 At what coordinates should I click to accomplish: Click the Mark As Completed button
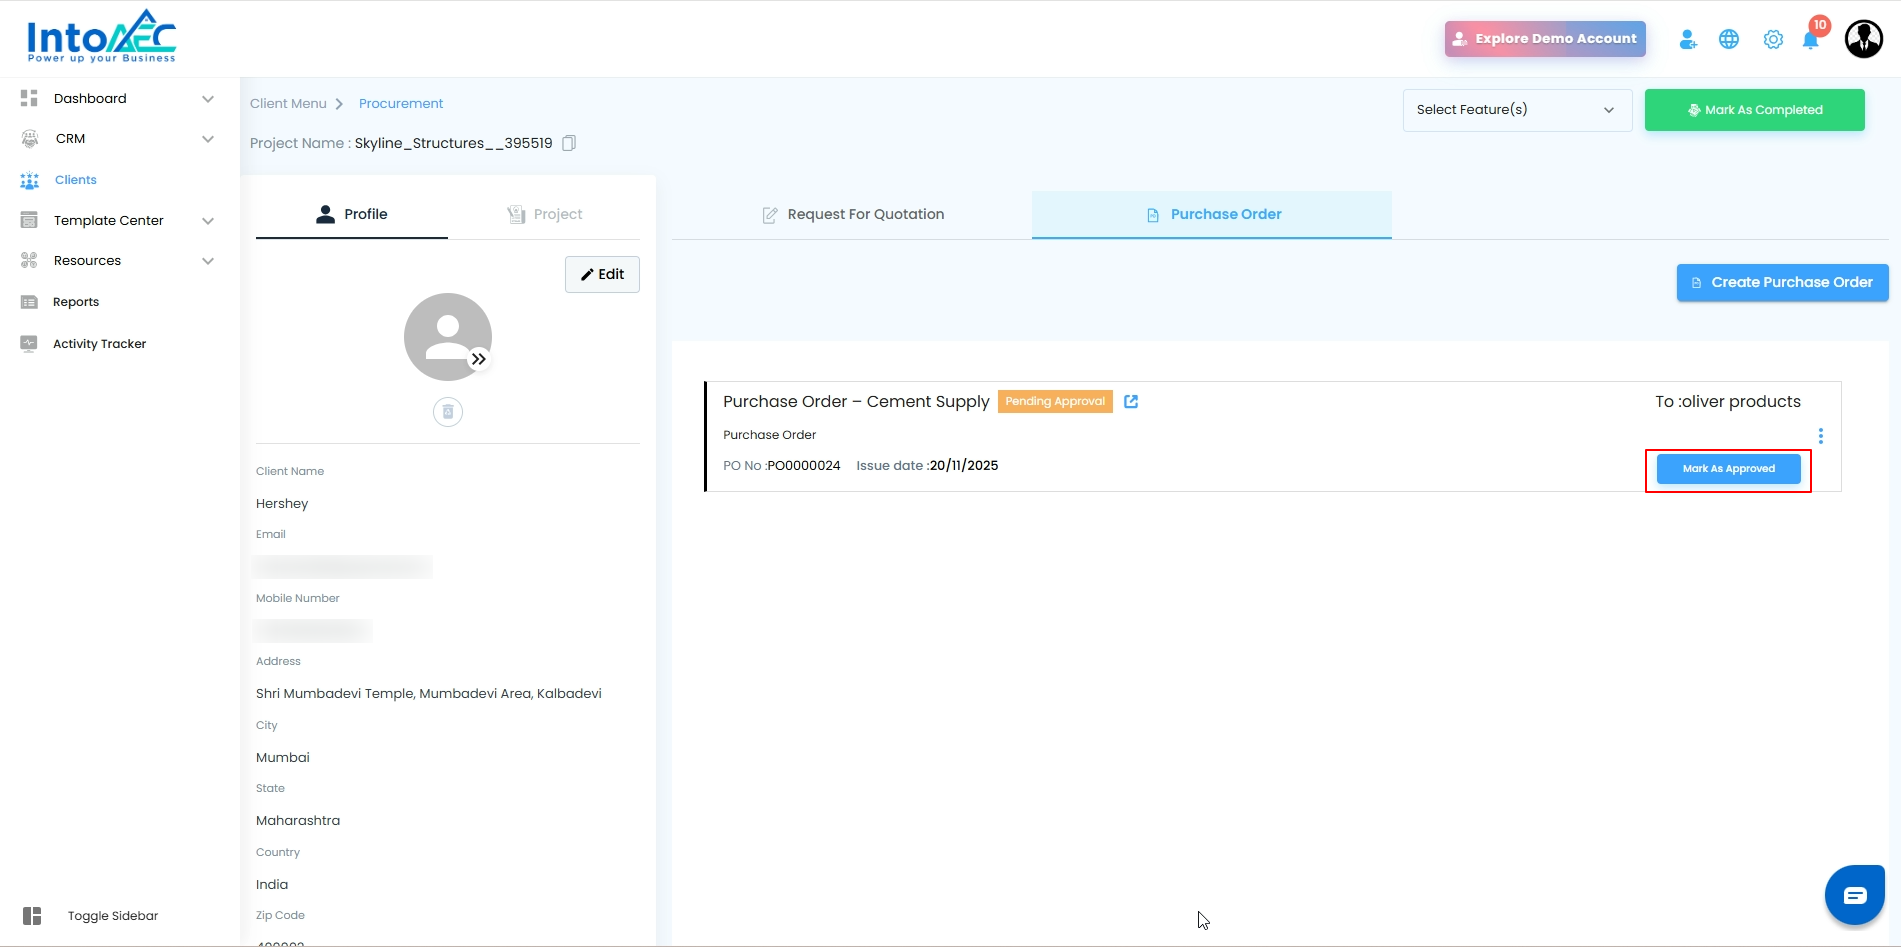1755,110
